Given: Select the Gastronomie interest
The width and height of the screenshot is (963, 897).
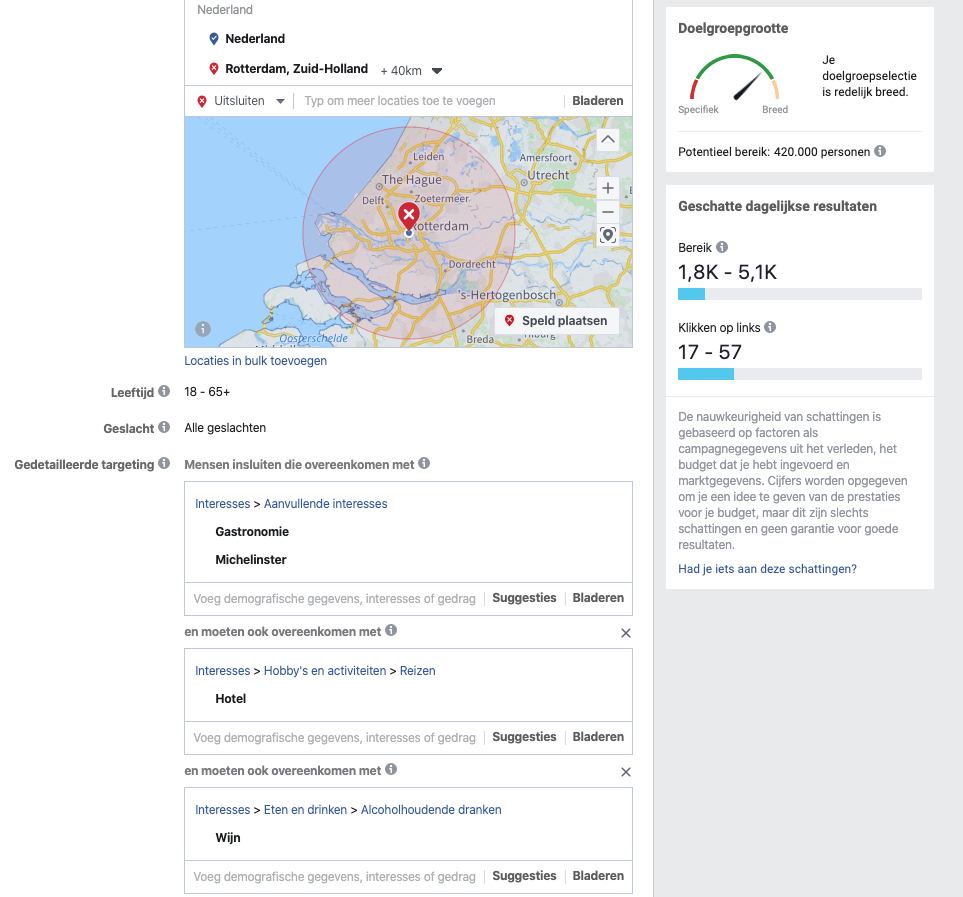Looking at the screenshot, I should (252, 532).
